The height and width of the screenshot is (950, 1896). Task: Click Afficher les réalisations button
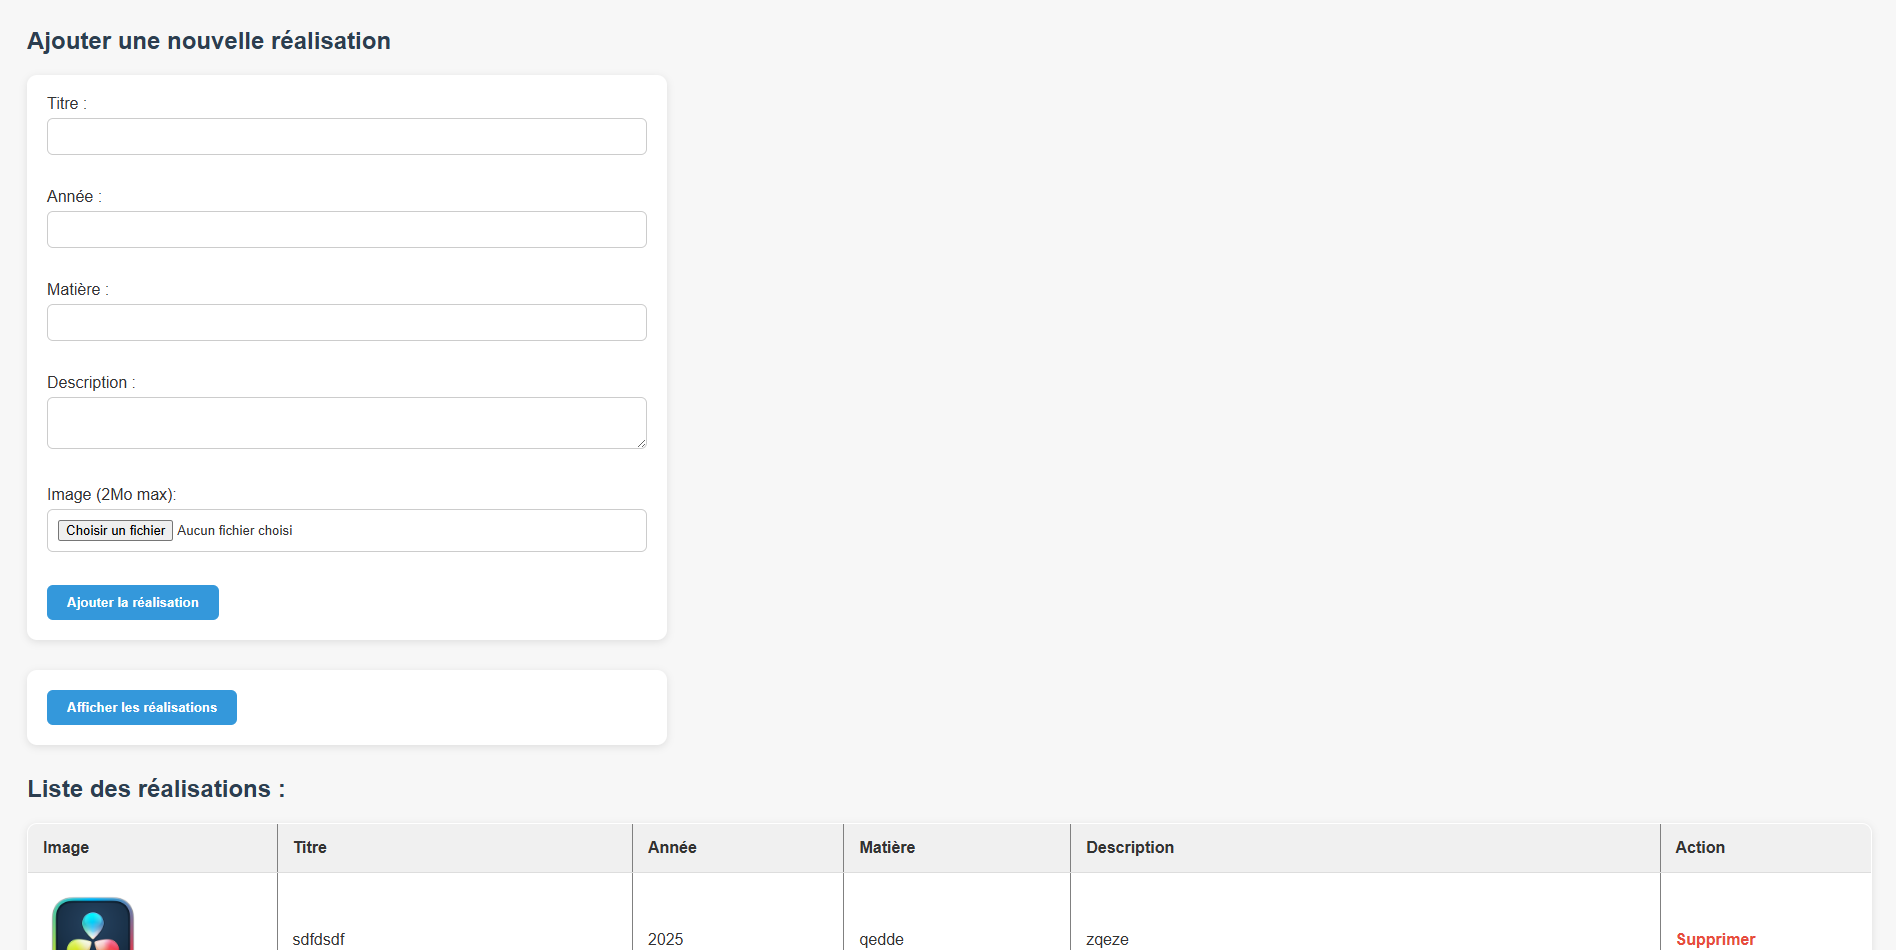pos(142,708)
